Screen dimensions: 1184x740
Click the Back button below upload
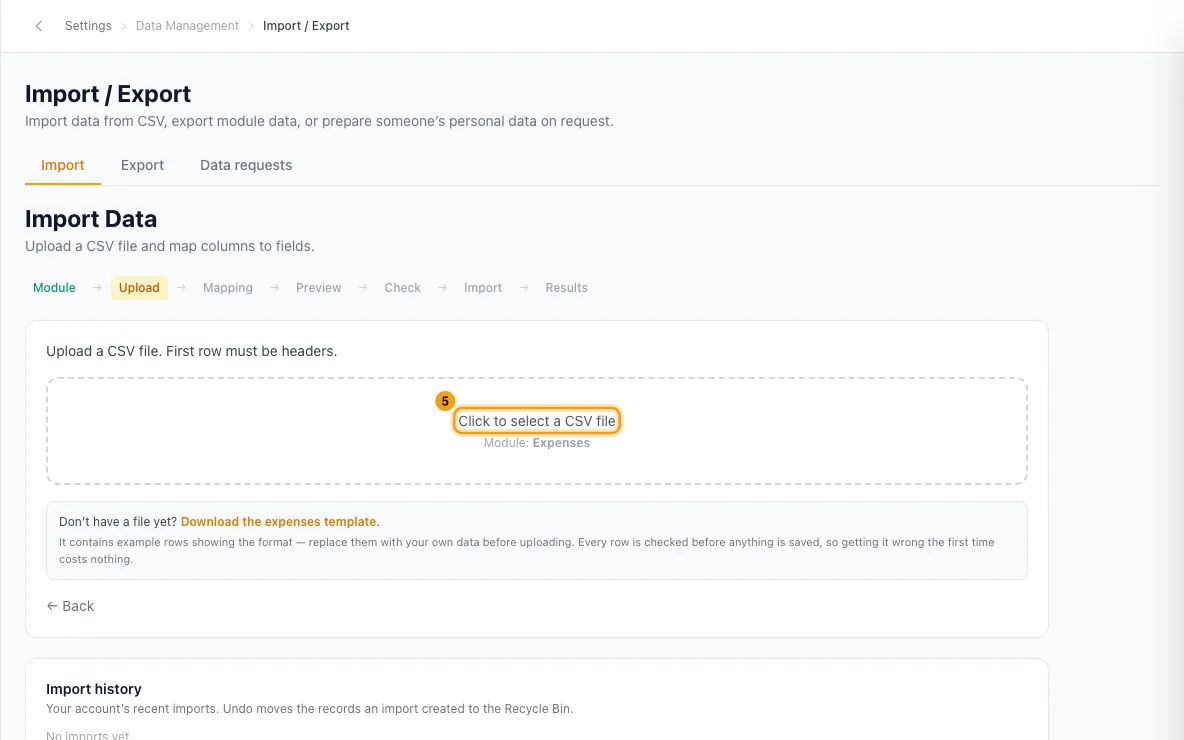[x=70, y=606]
